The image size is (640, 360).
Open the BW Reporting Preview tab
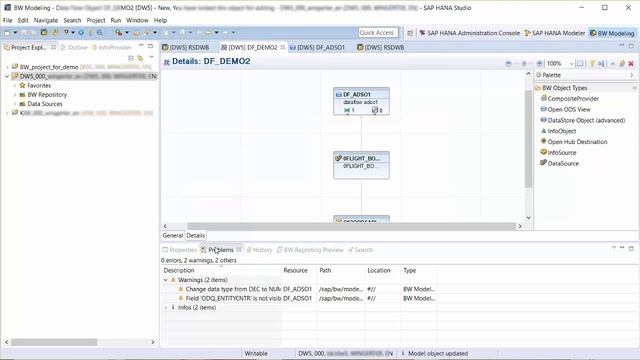(310, 250)
